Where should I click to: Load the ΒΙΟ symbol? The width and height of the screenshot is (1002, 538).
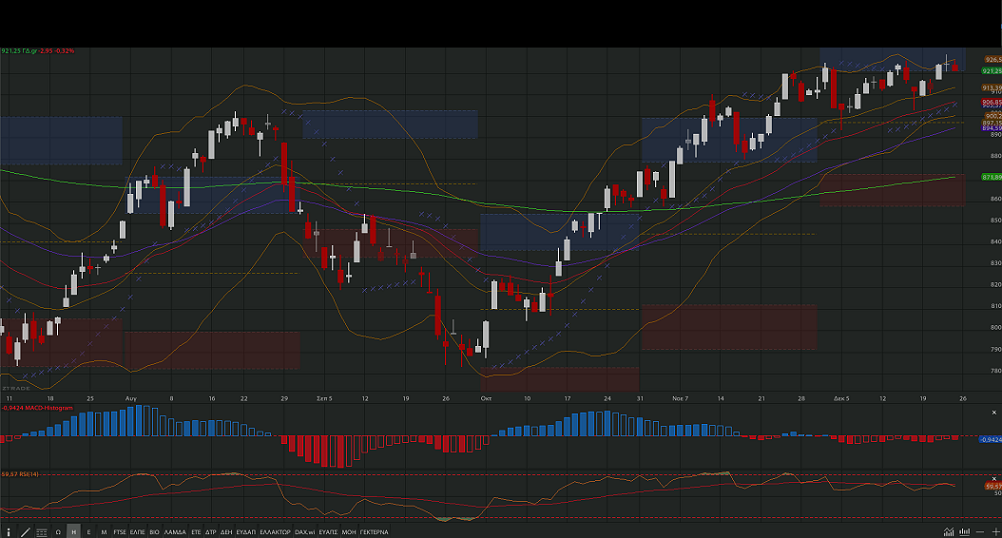click(x=154, y=532)
